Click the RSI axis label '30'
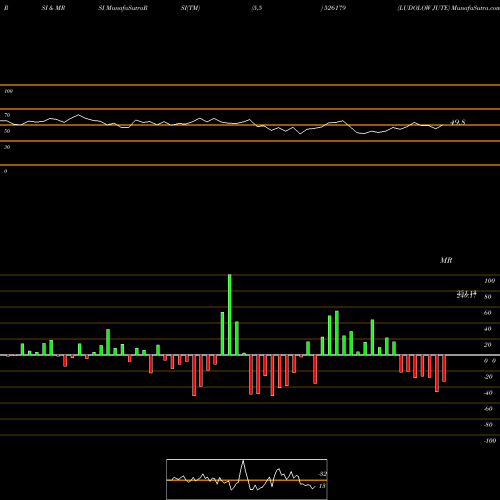The image size is (500, 500). click(x=7, y=147)
